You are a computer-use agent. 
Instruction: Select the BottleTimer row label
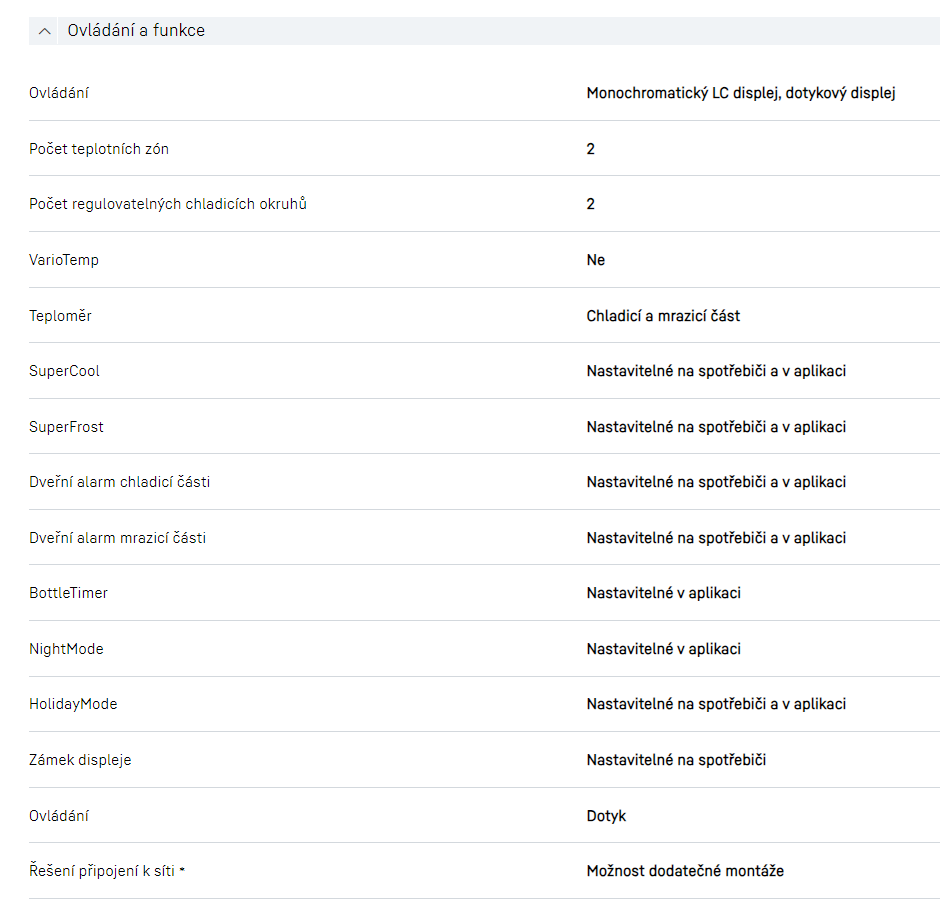[x=68, y=593]
